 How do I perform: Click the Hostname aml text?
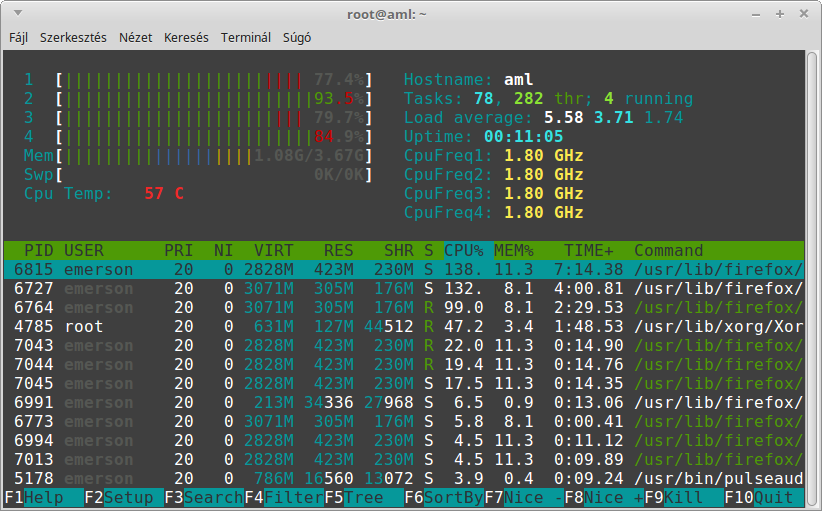(x=469, y=80)
